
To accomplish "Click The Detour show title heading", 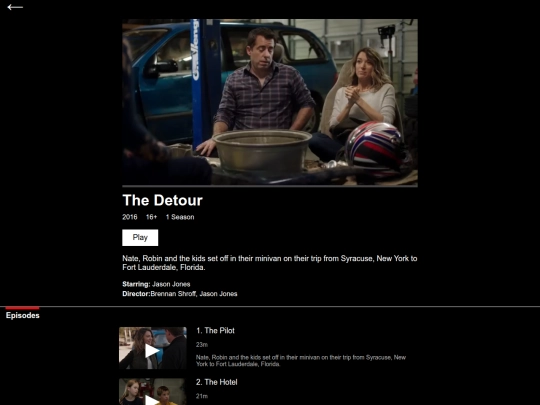I will coord(163,200).
